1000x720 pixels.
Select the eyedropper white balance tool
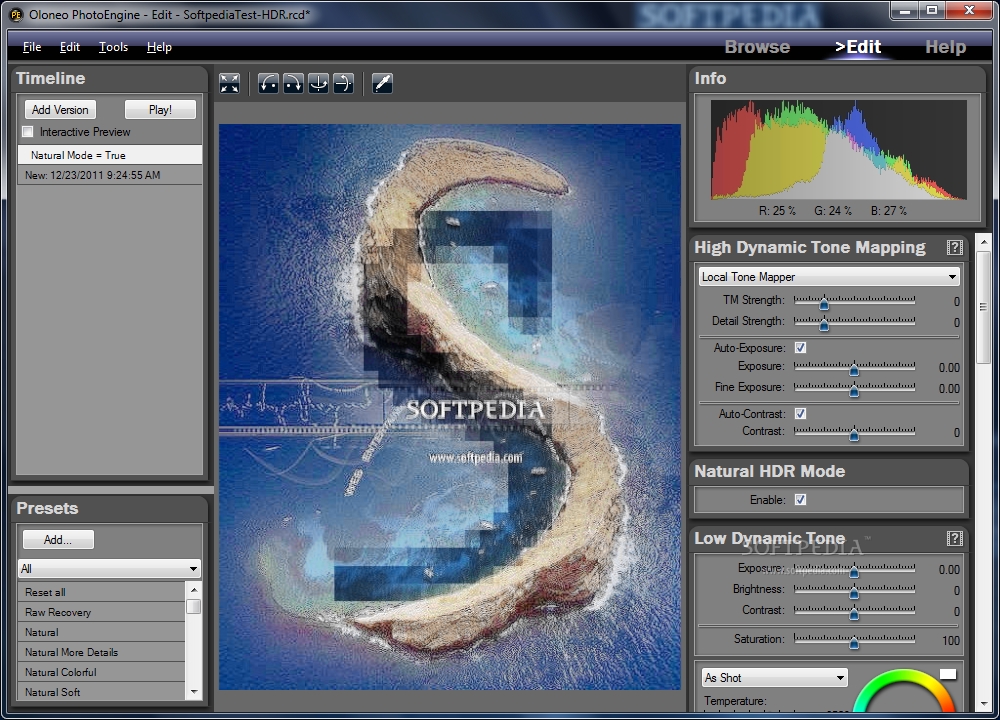[x=382, y=83]
